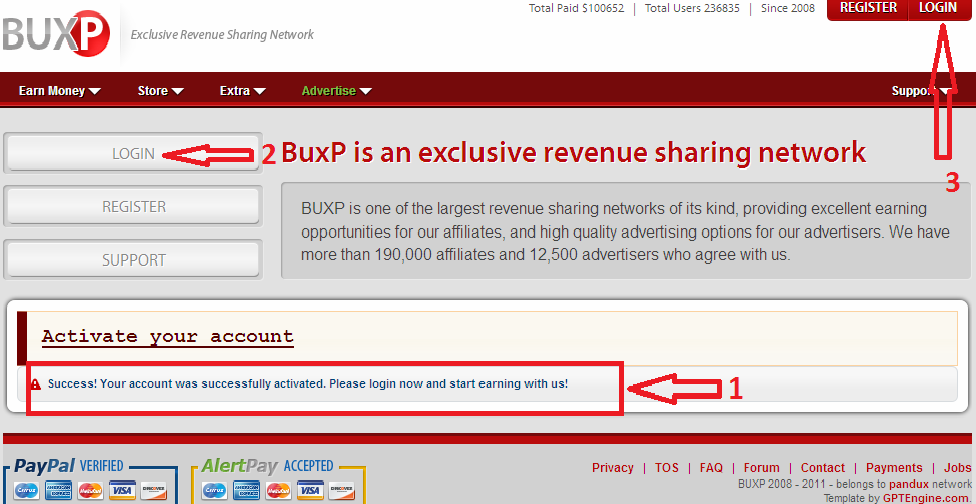Click the grey REGISTER sidebar button
The image size is (976, 504).
[x=133, y=207]
